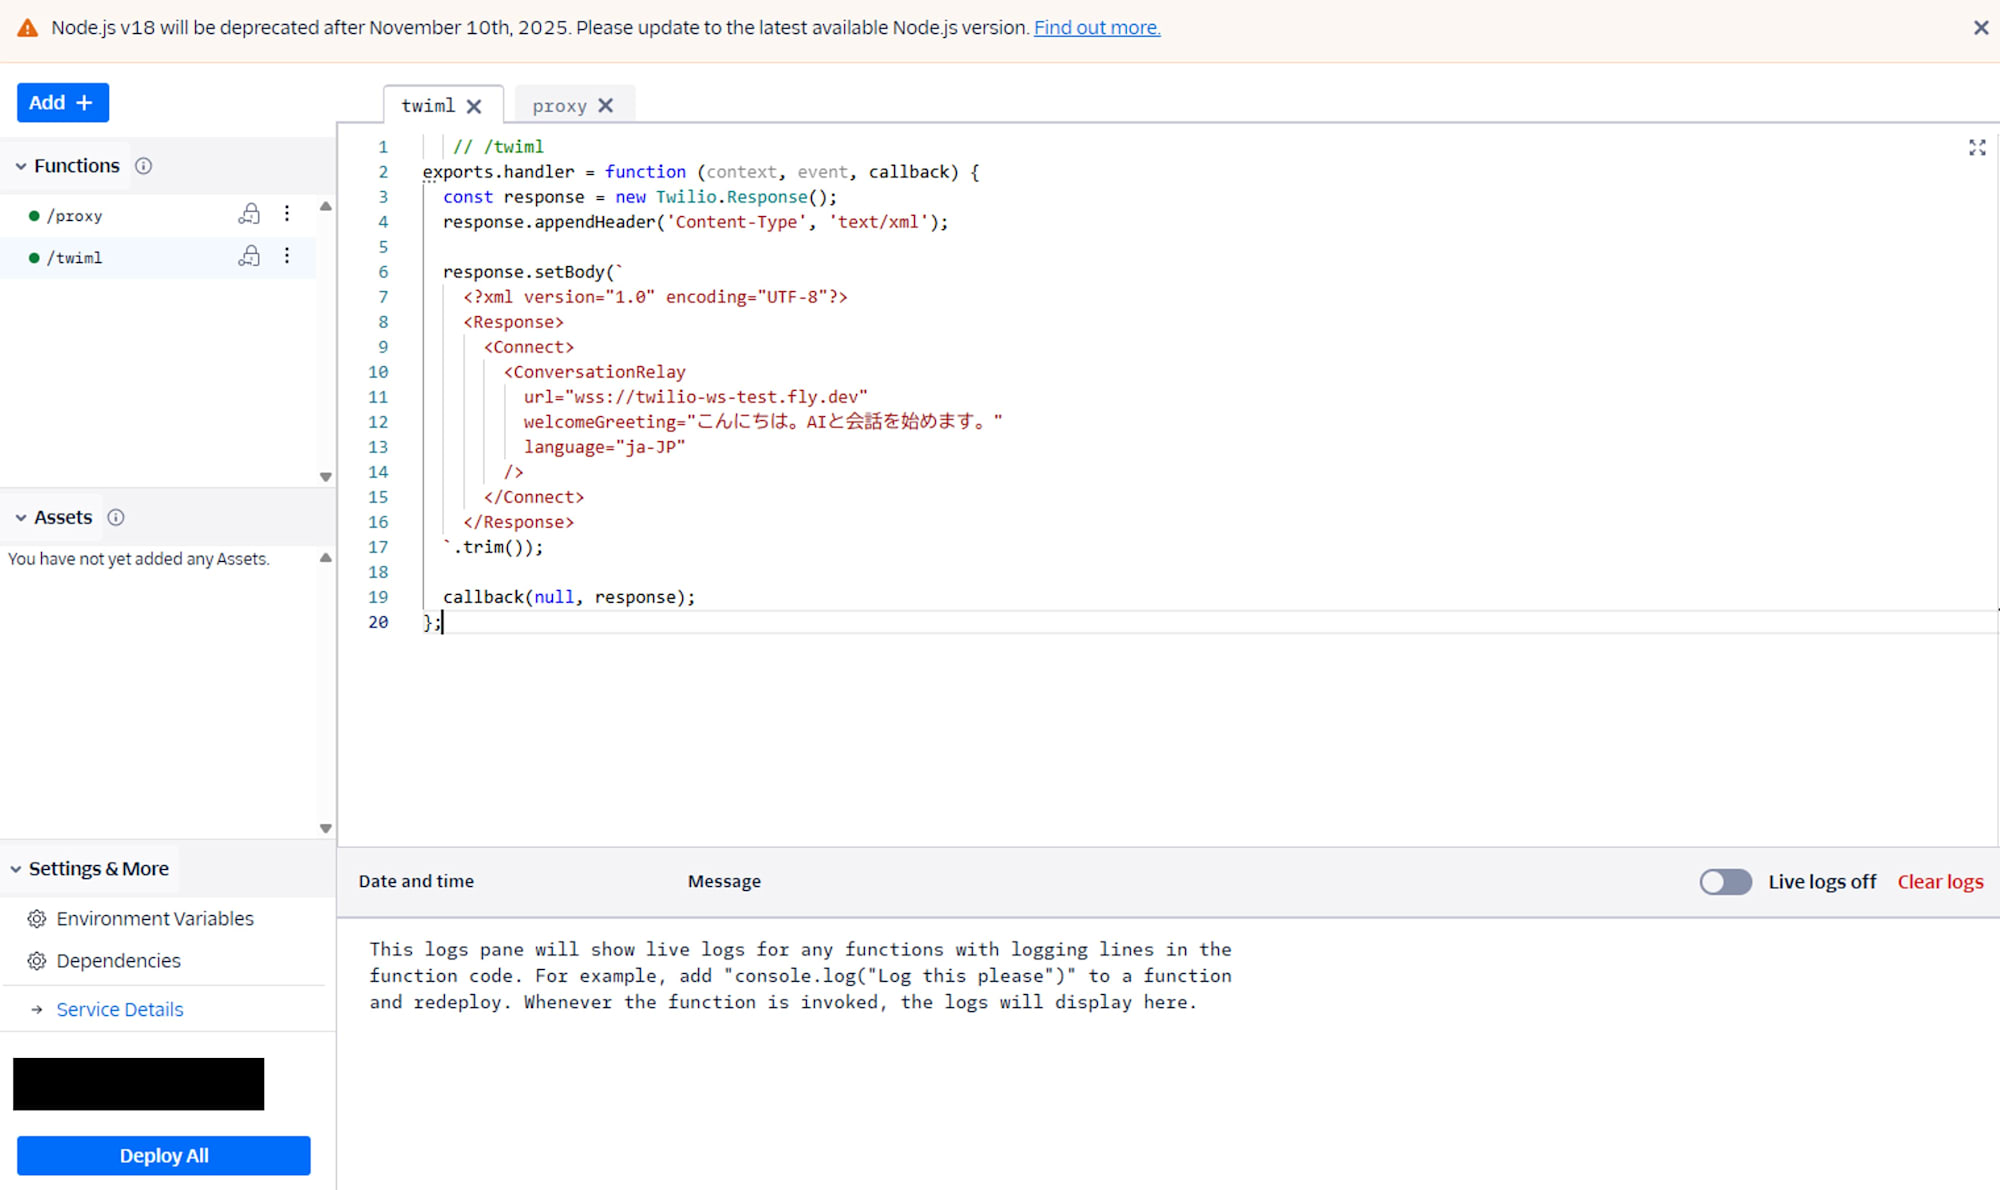Screen dimensions: 2000x1190
Task: Click the welcomeGreeting text on line 12
Action: 763,422
